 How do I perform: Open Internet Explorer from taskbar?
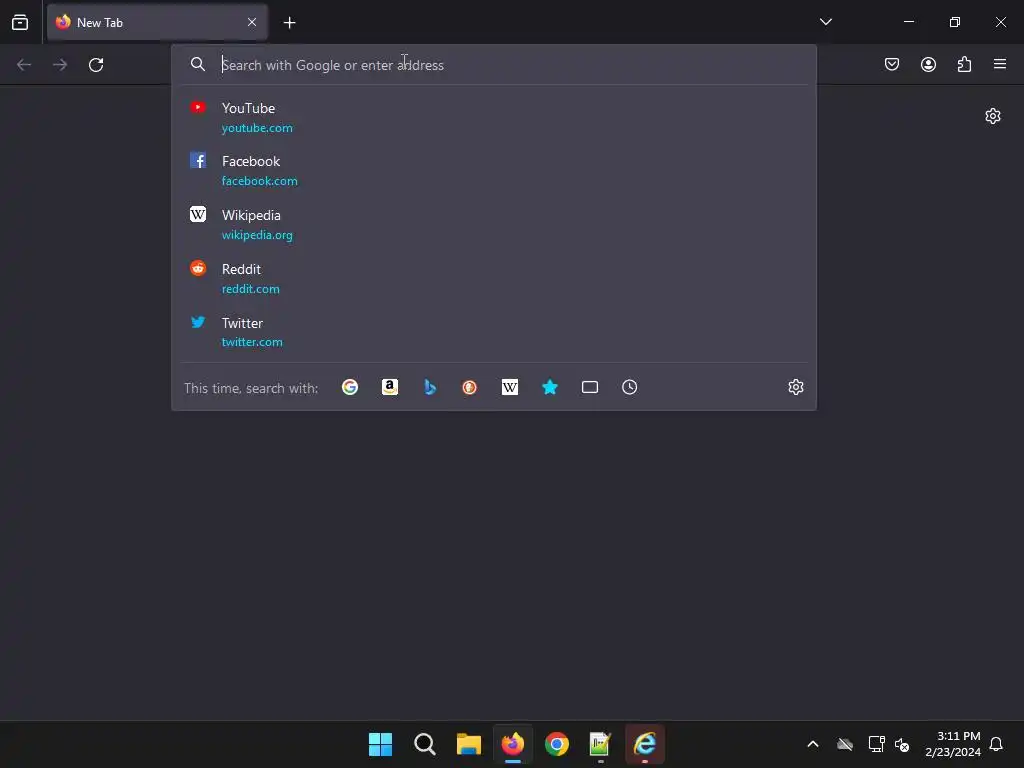pos(645,744)
